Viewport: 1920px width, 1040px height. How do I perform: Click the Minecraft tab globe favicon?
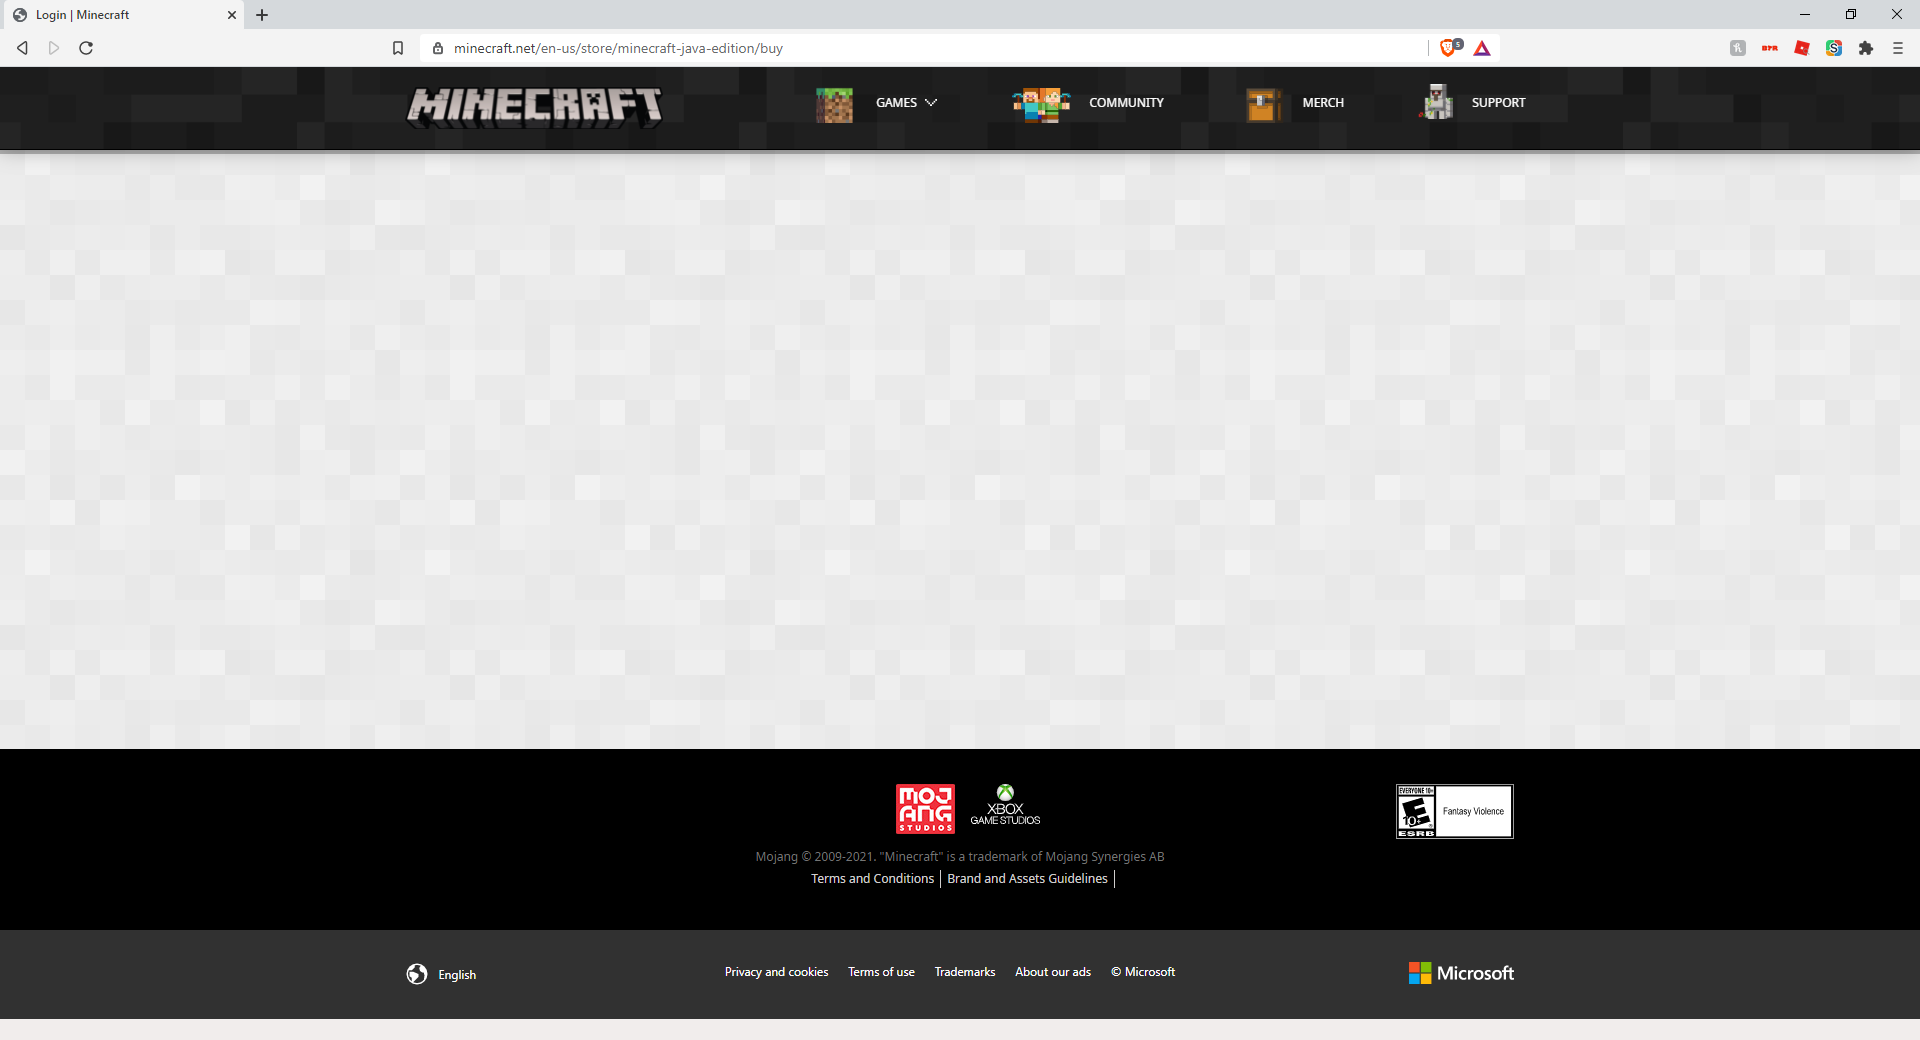pos(20,15)
